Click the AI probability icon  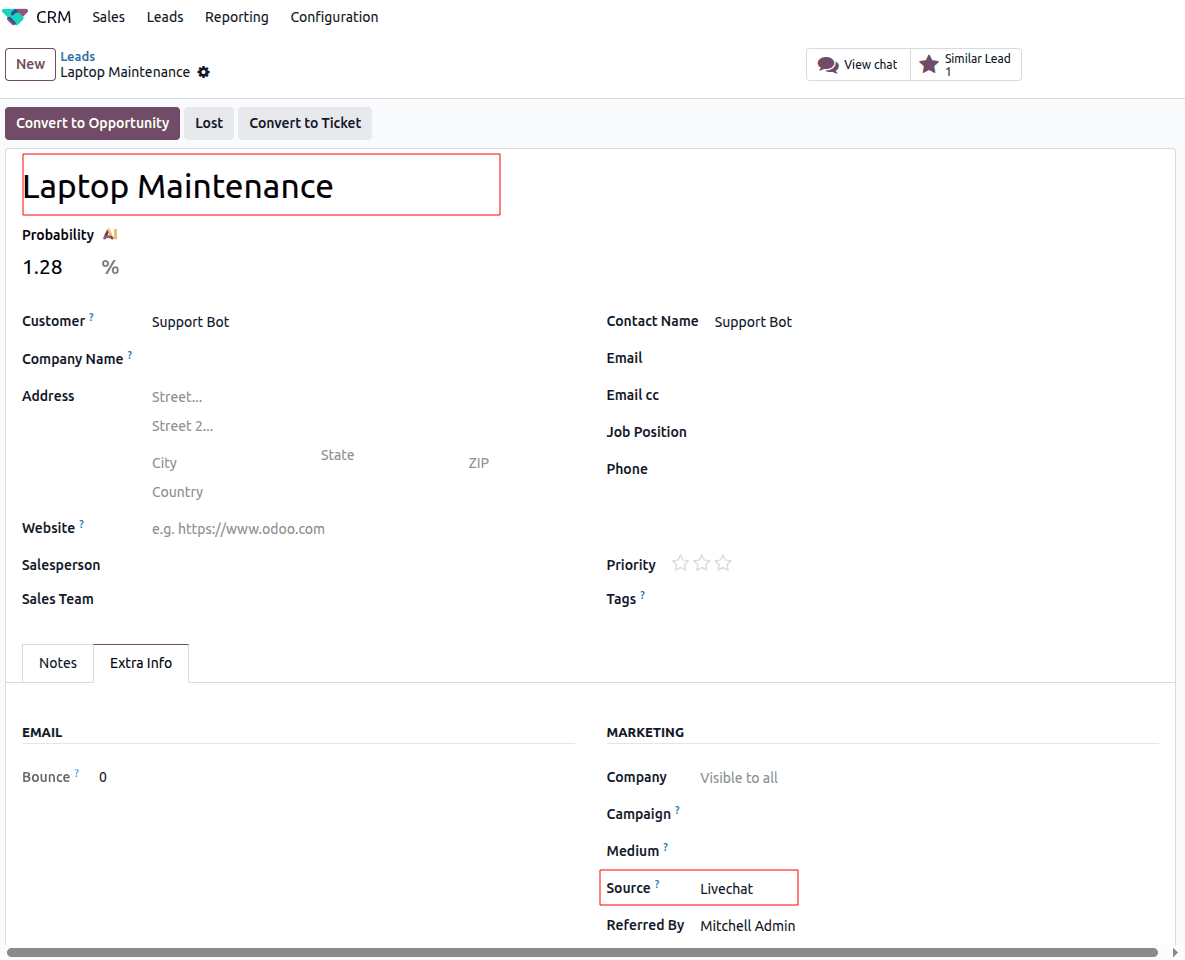pyautogui.click(x=110, y=235)
